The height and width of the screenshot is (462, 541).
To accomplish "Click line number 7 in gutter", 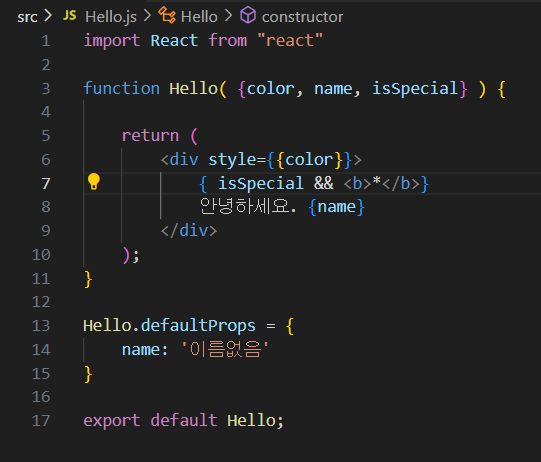I will pos(46,184).
